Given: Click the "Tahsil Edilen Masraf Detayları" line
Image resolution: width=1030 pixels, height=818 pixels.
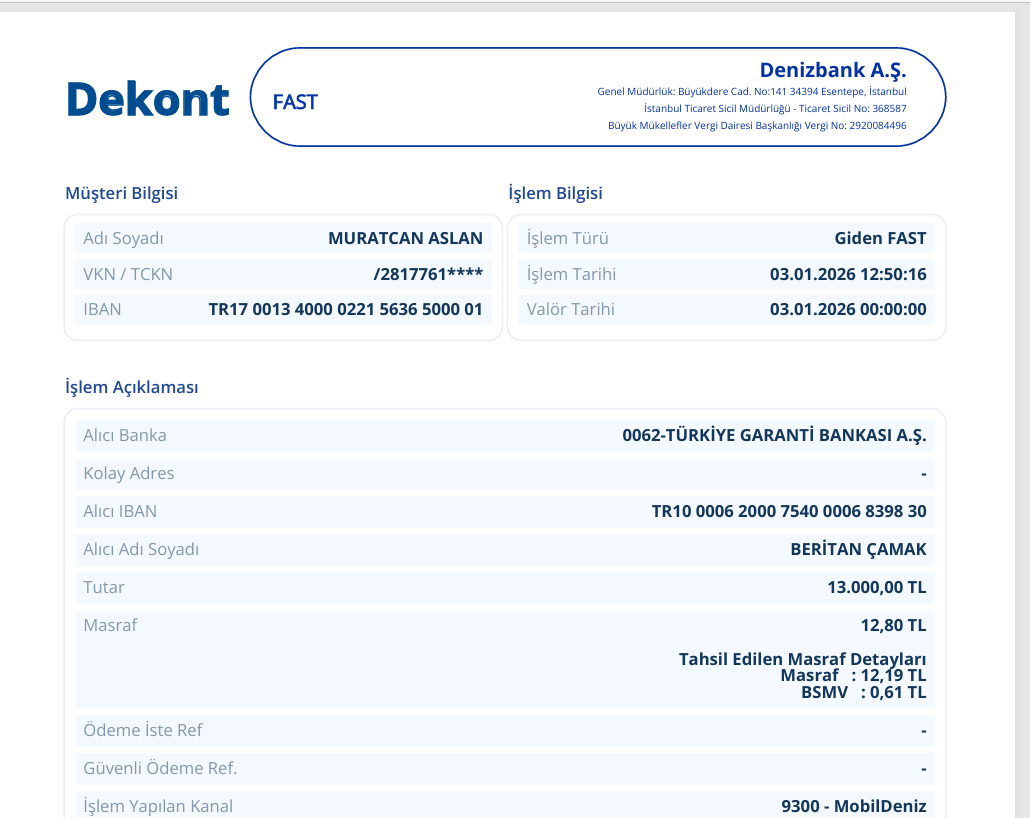Looking at the screenshot, I should tap(803, 659).
